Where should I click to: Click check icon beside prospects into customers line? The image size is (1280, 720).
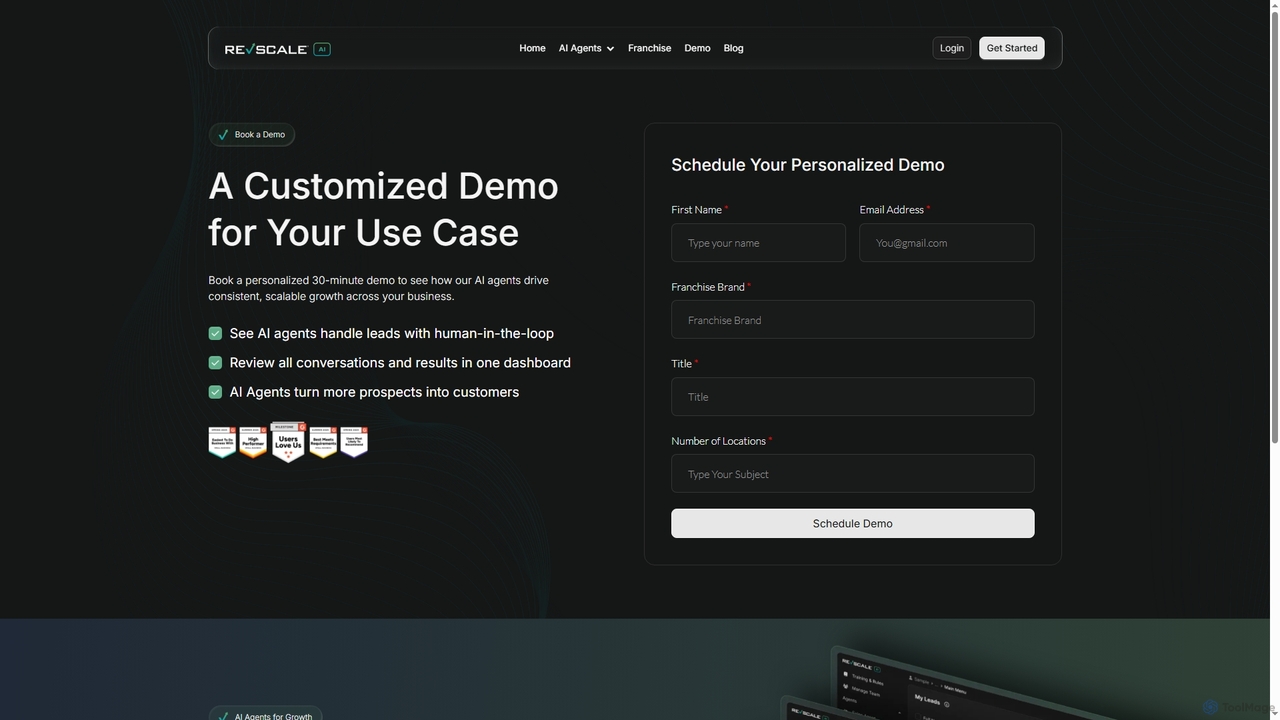coord(215,392)
